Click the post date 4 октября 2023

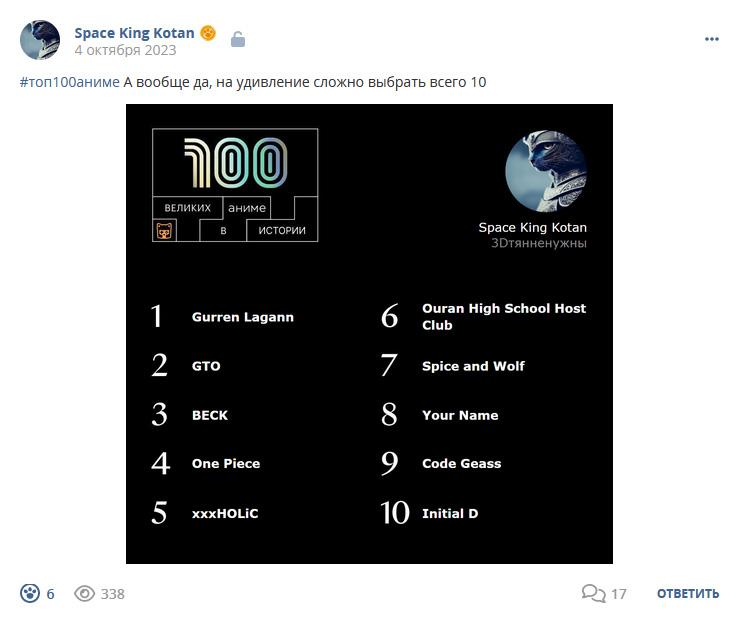click(x=125, y=50)
